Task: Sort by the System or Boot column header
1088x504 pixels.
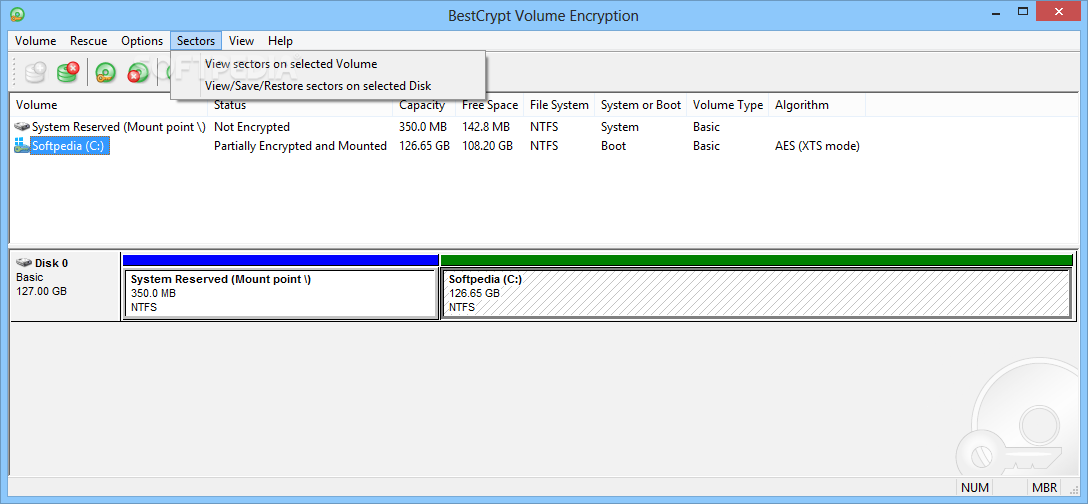Action: click(x=641, y=105)
